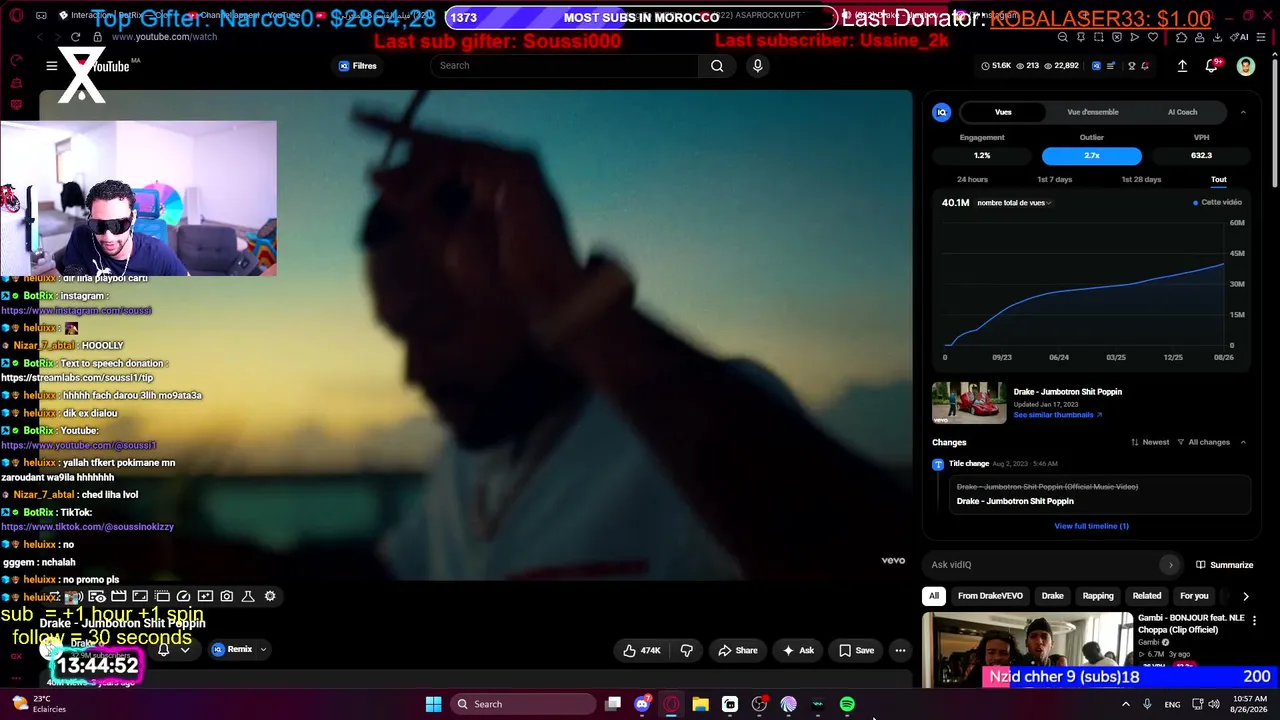Click the Filtres button
The height and width of the screenshot is (720, 1280).
pos(357,66)
